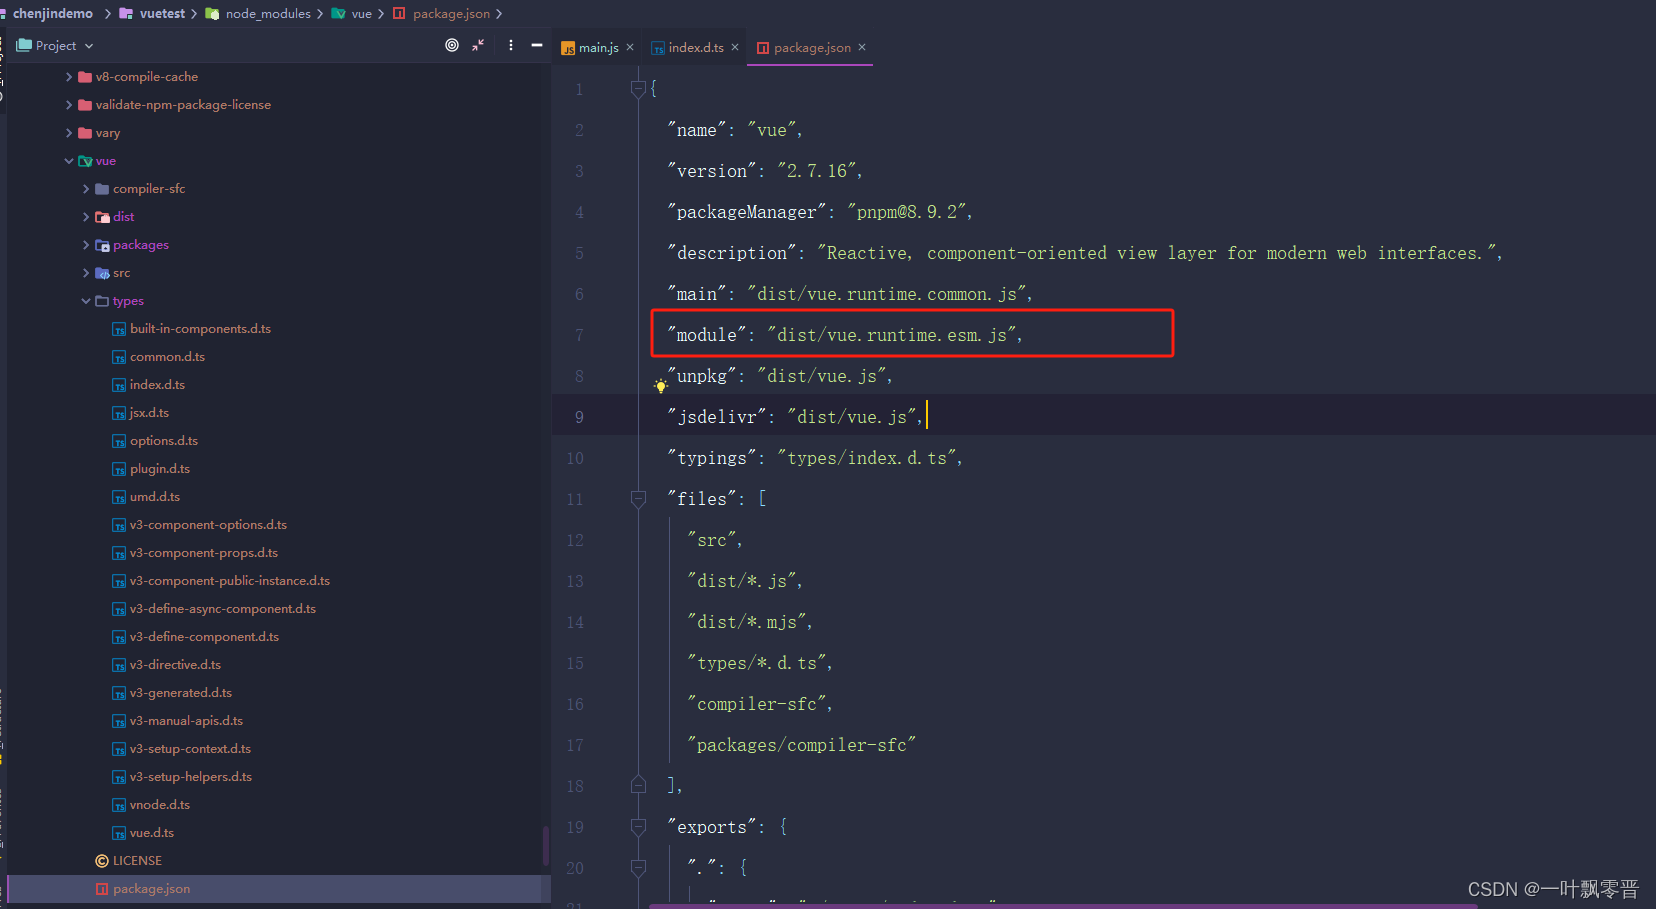Select v3-setup-helpers.d.ts file
The width and height of the screenshot is (1656, 909).
click(x=191, y=777)
